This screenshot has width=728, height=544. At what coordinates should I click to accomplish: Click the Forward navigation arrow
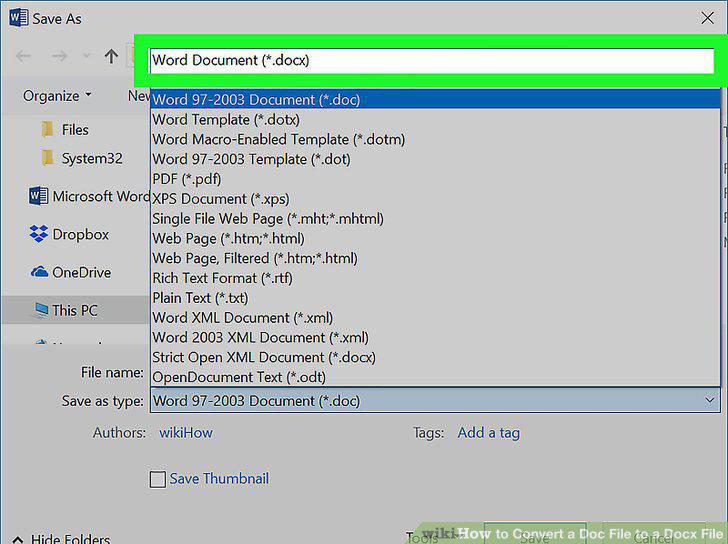pos(59,57)
